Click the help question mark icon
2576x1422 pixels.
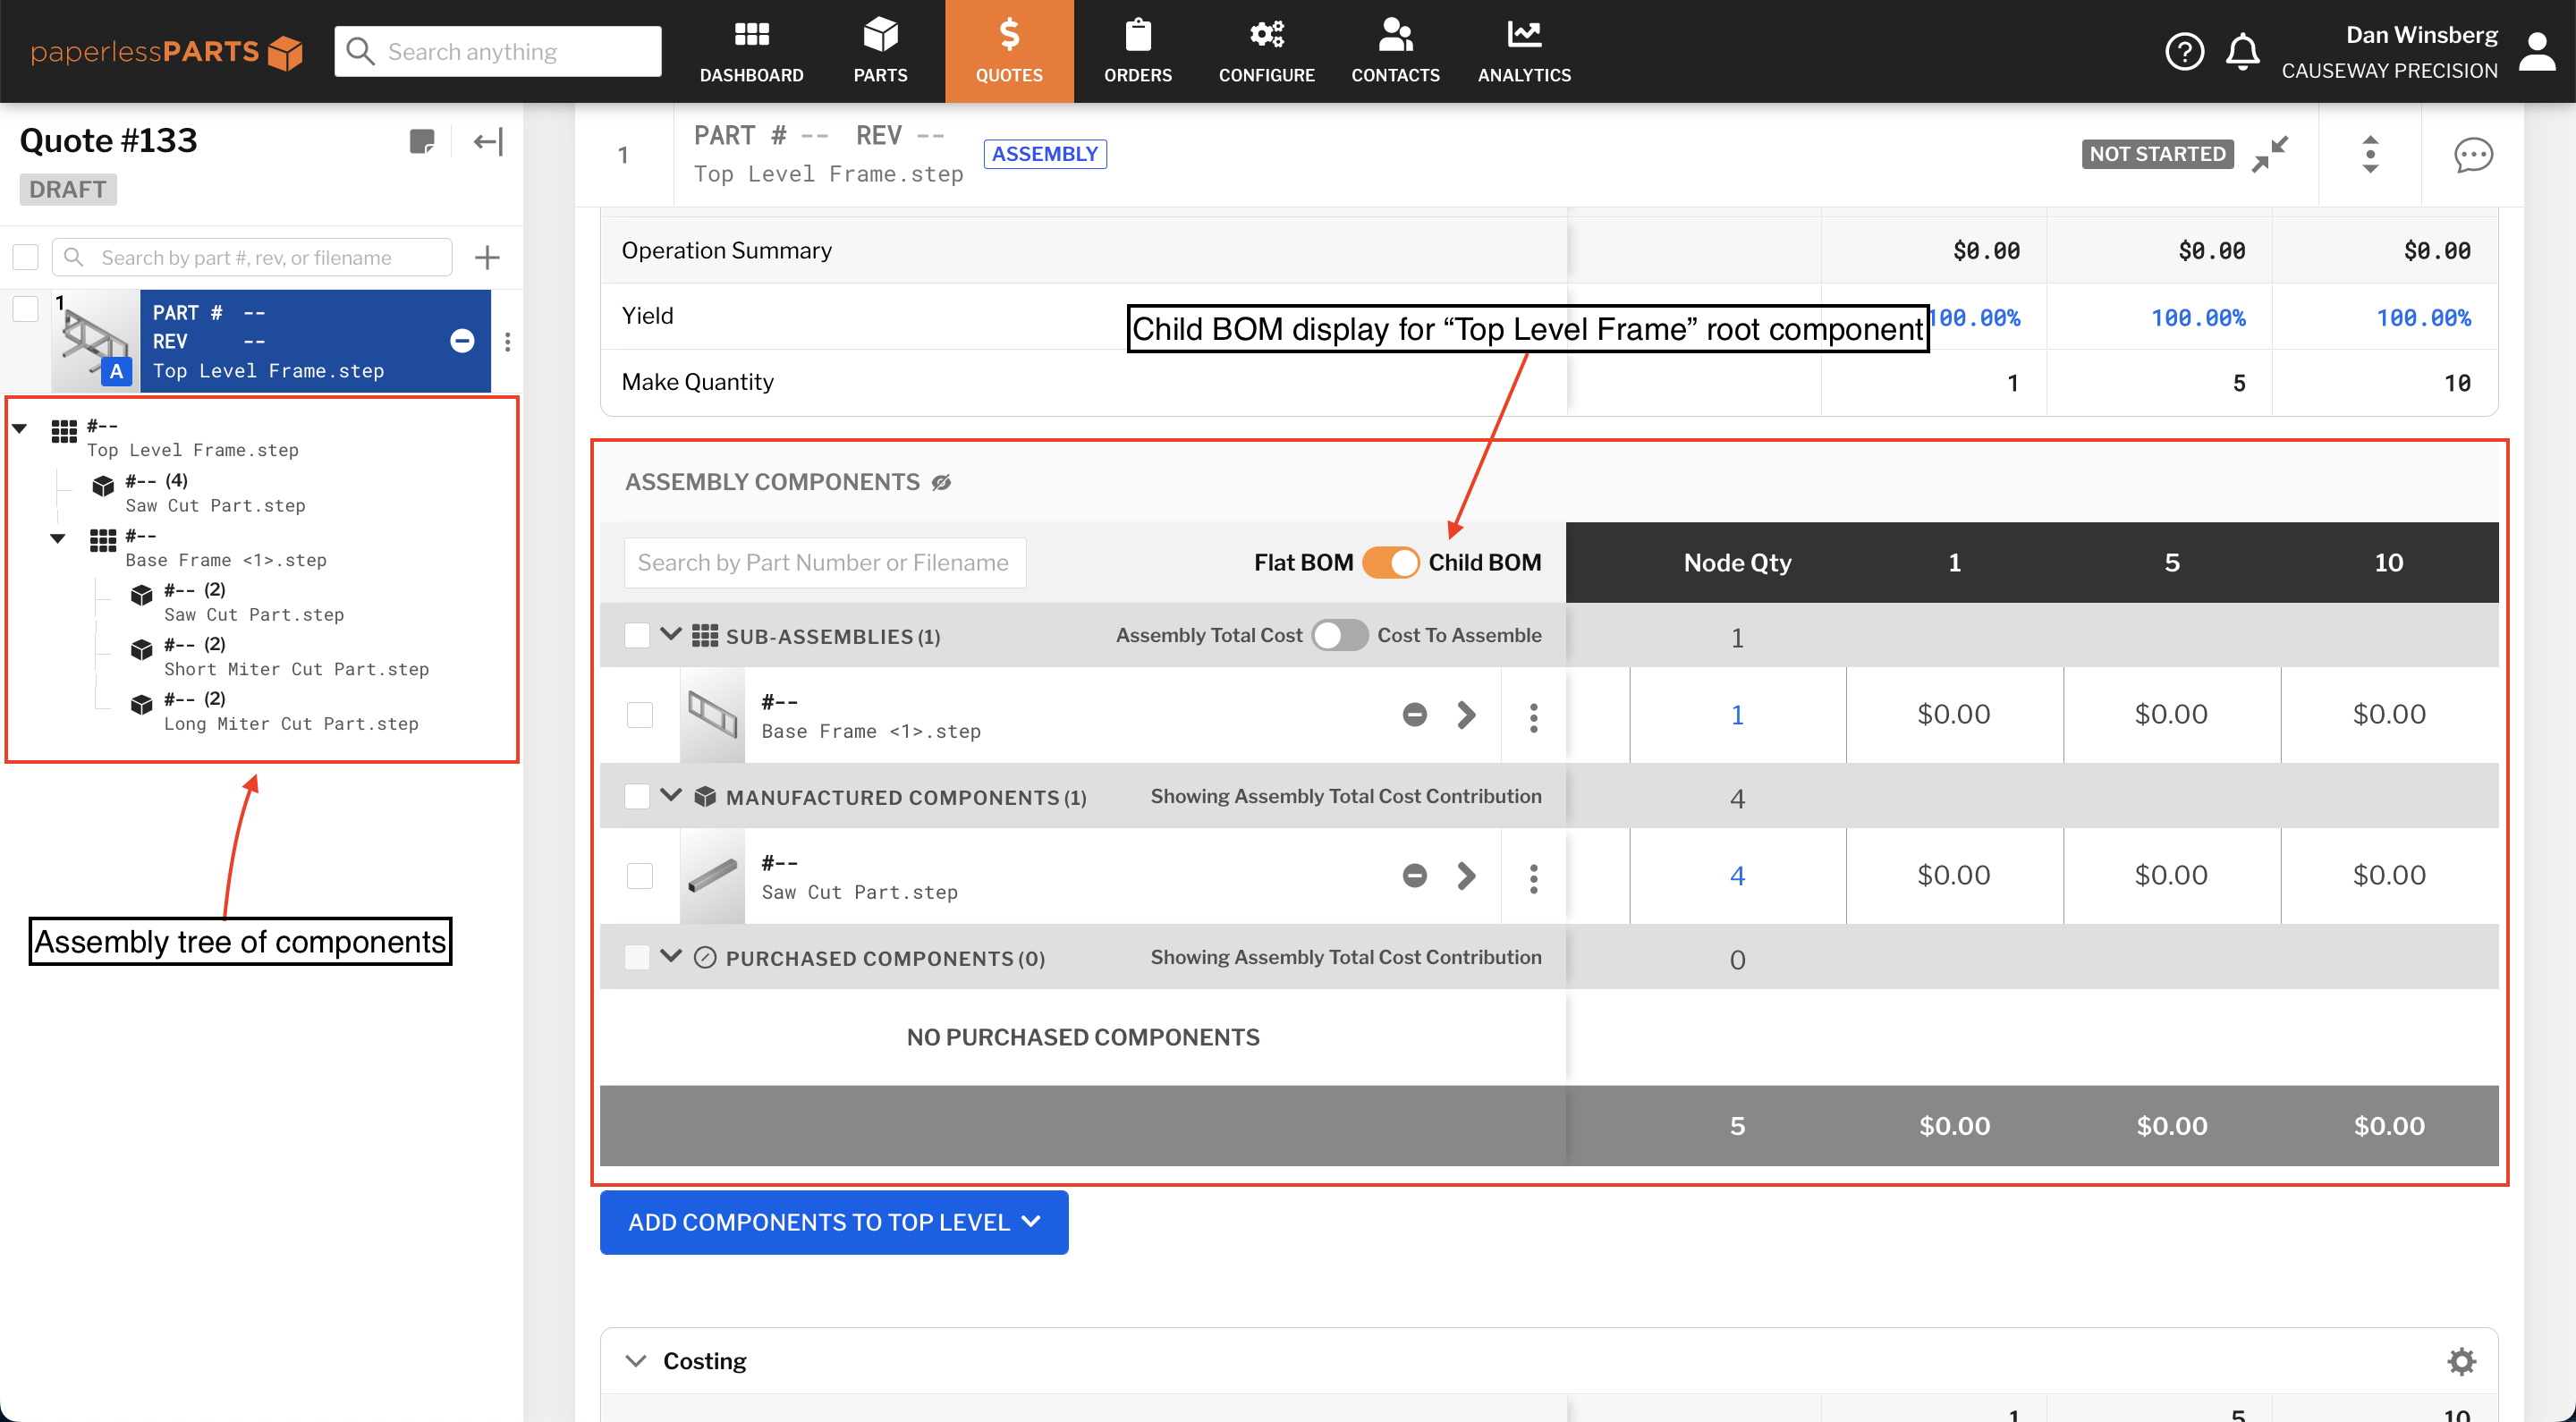[x=2184, y=51]
